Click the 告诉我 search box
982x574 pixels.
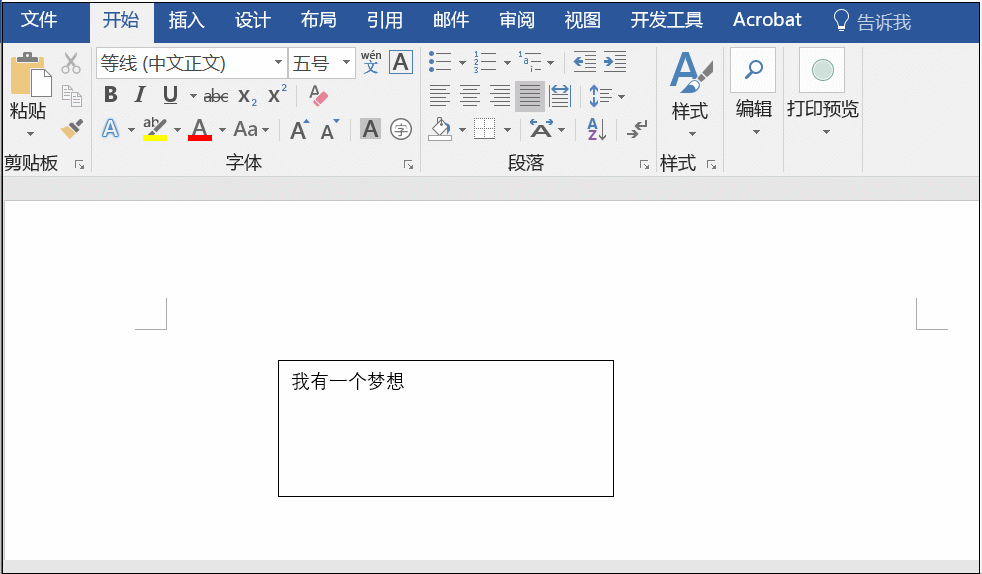point(872,22)
